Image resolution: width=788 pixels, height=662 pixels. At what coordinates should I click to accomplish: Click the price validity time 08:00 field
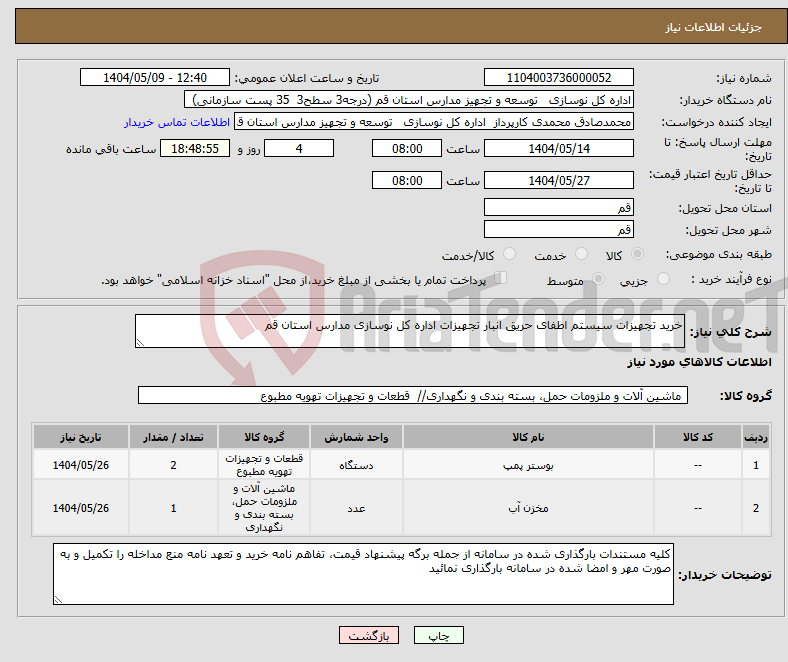pos(407,180)
